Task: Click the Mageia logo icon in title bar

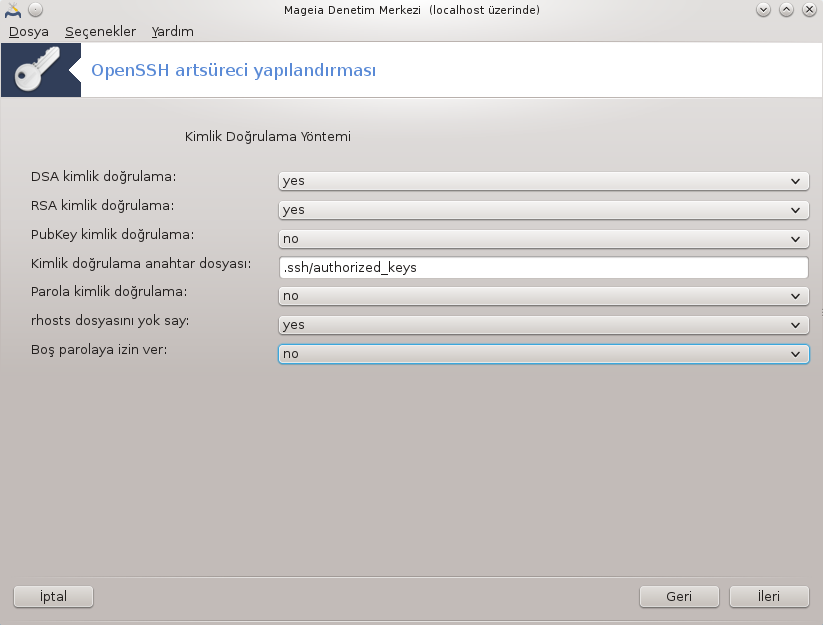Action: (13, 9)
